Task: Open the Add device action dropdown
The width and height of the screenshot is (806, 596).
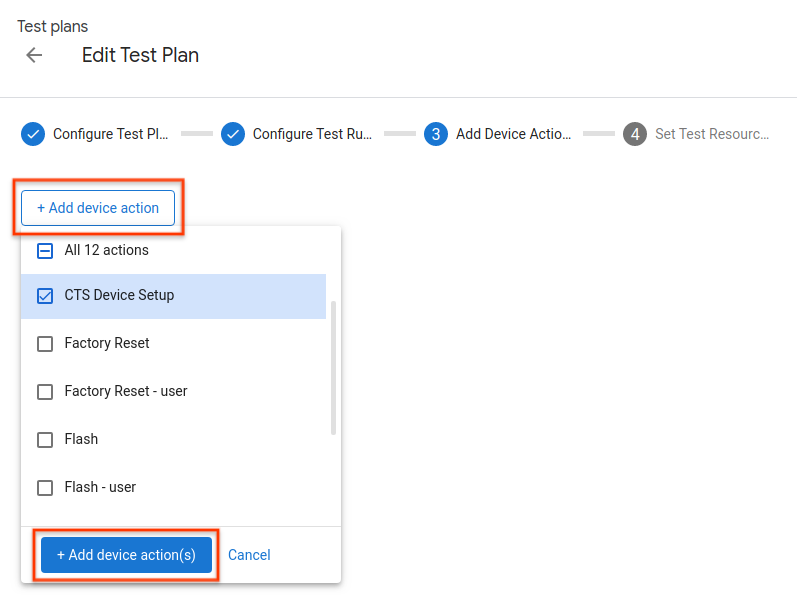Action: pyautogui.click(x=98, y=207)
